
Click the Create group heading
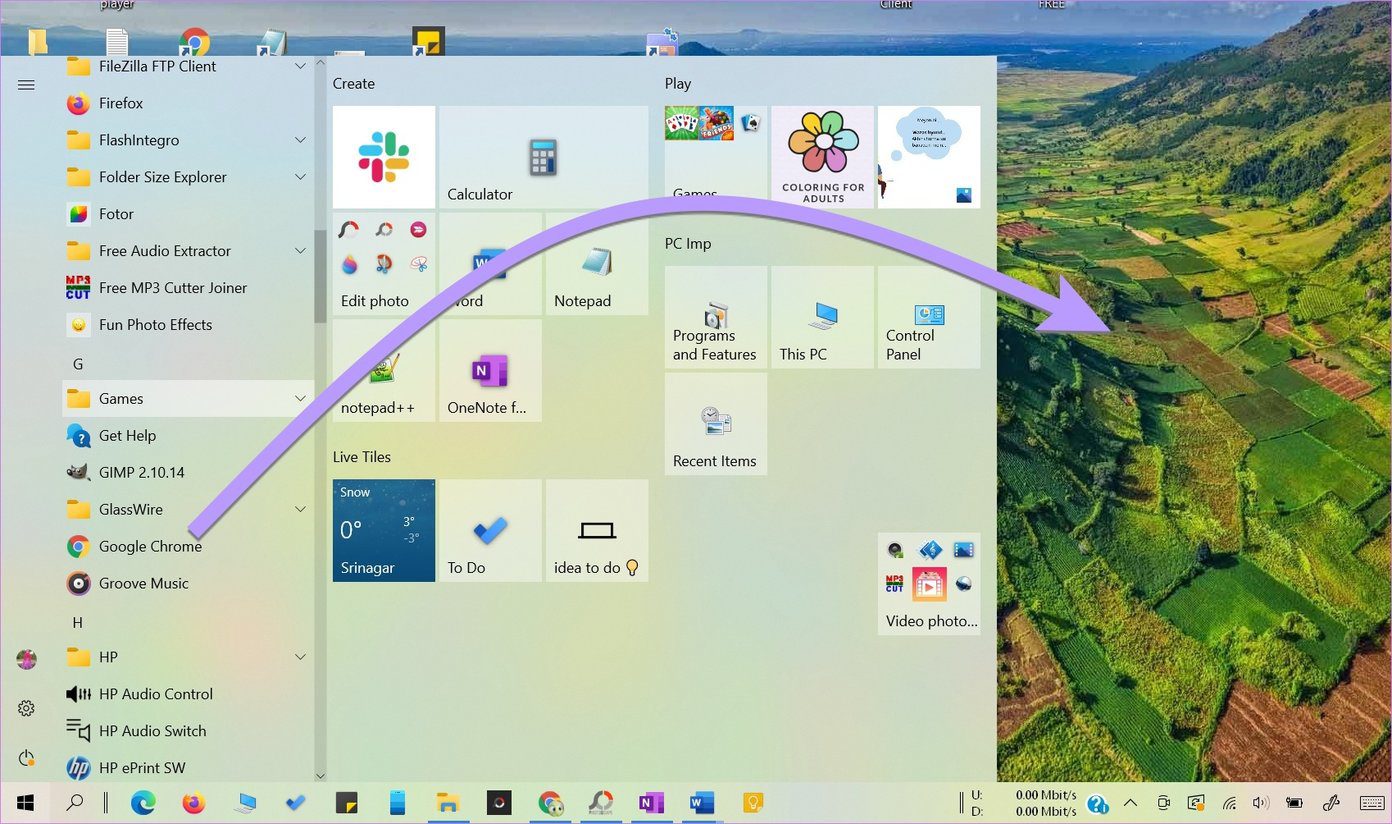pyautogui.click(x=354, y=84)
